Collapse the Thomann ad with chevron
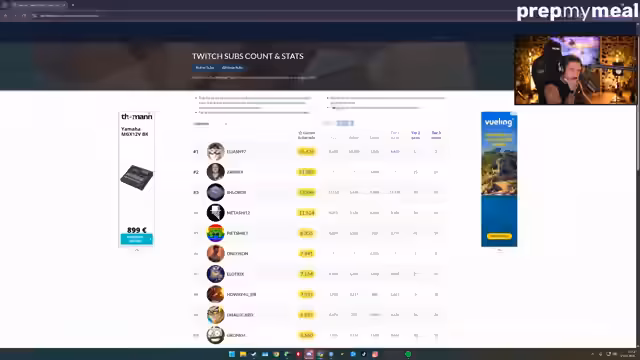The image size is (640, 360). [x=137, y=250]
